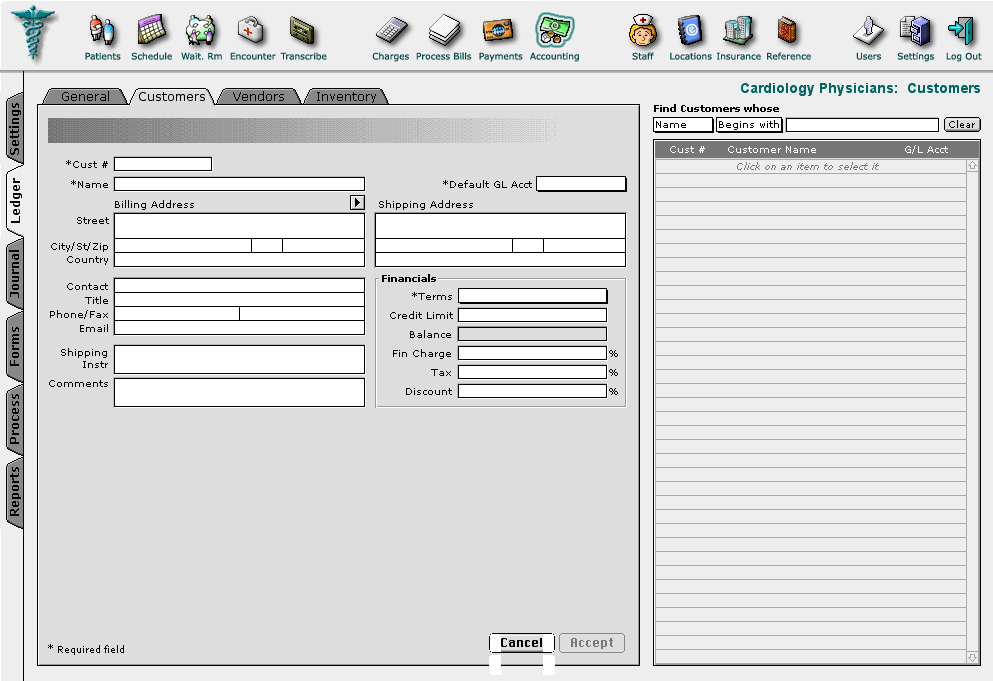Open the Ledger vertical side tab
993x681 pixels.
pos(15,201)
